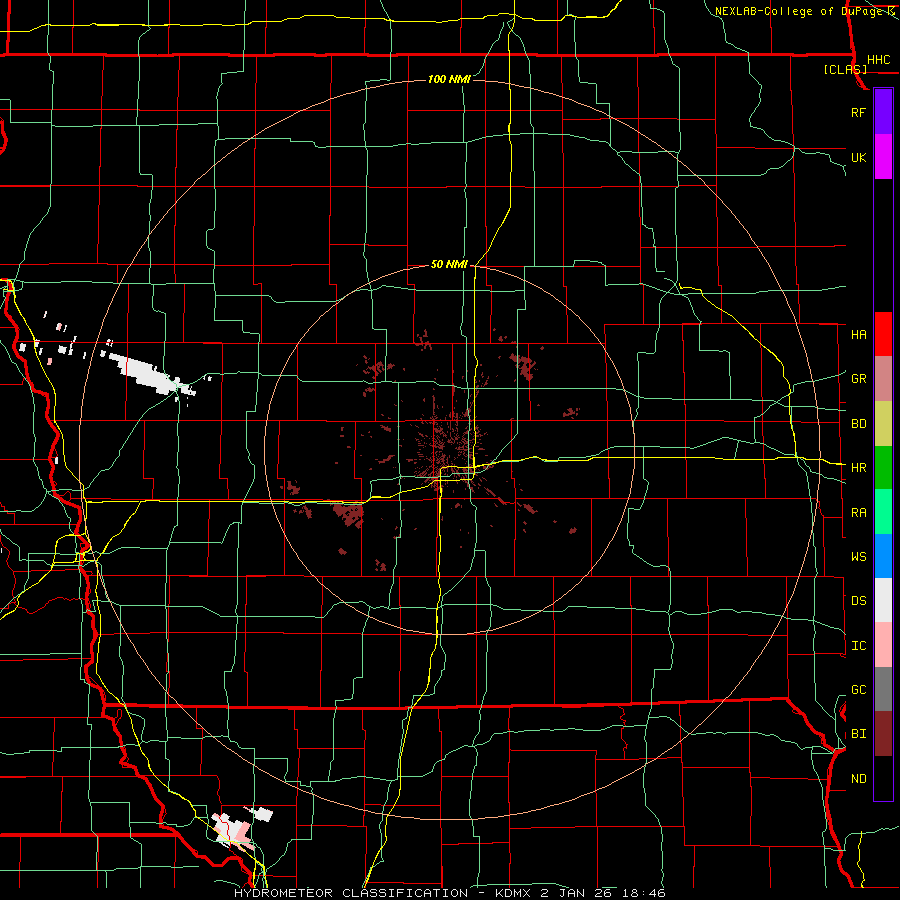
Task: Click the 50 NMI range ring label
Action: click(449, 265)
